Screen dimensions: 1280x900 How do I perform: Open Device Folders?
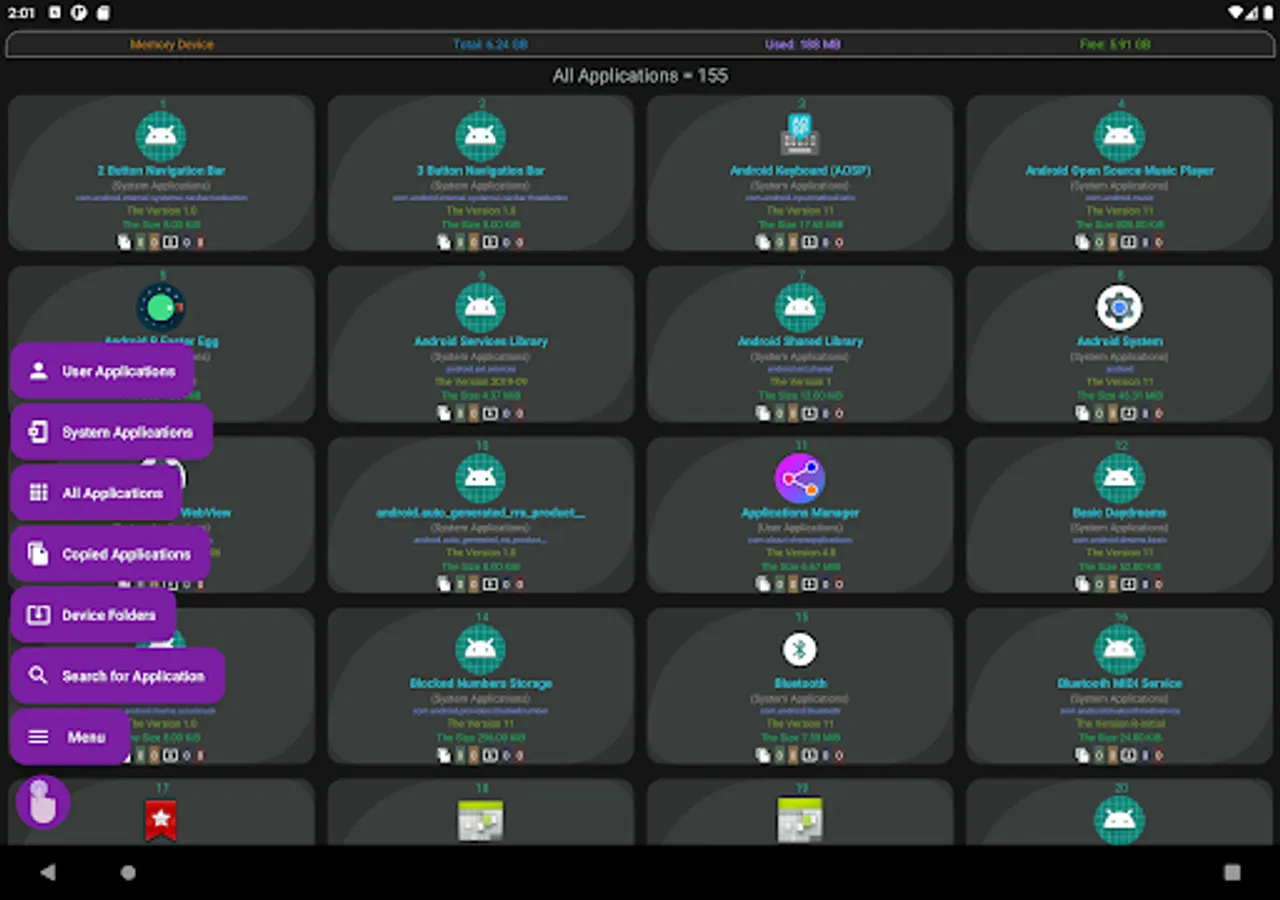tap(93, 615)
